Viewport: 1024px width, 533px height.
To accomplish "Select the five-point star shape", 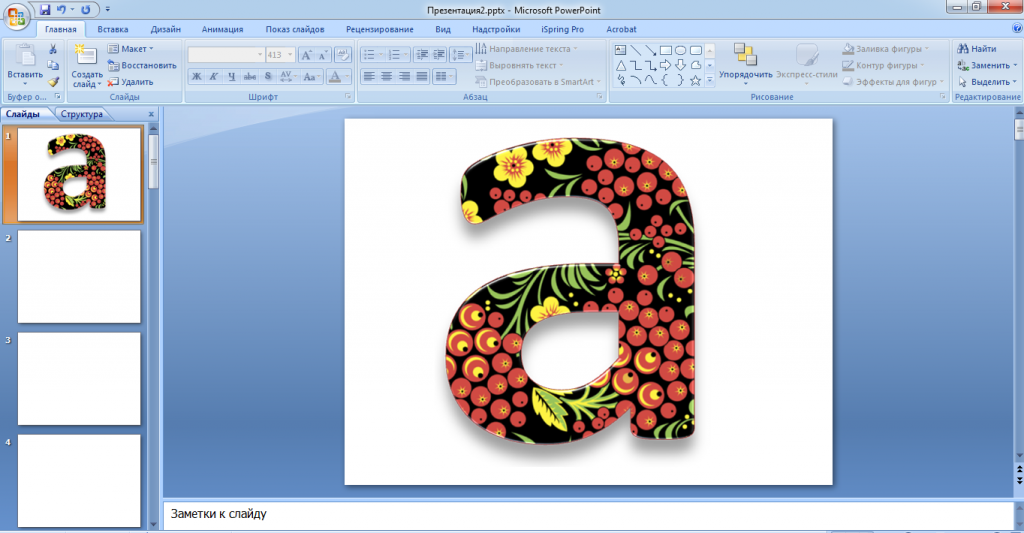I will click(x=696, y=80).
